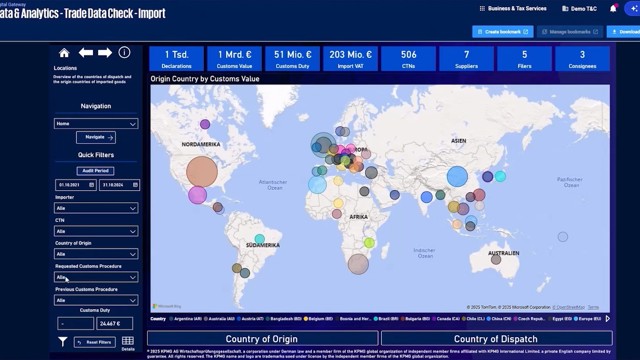Click the Audit Period button

pyautogui.click(x=96, y=171)
